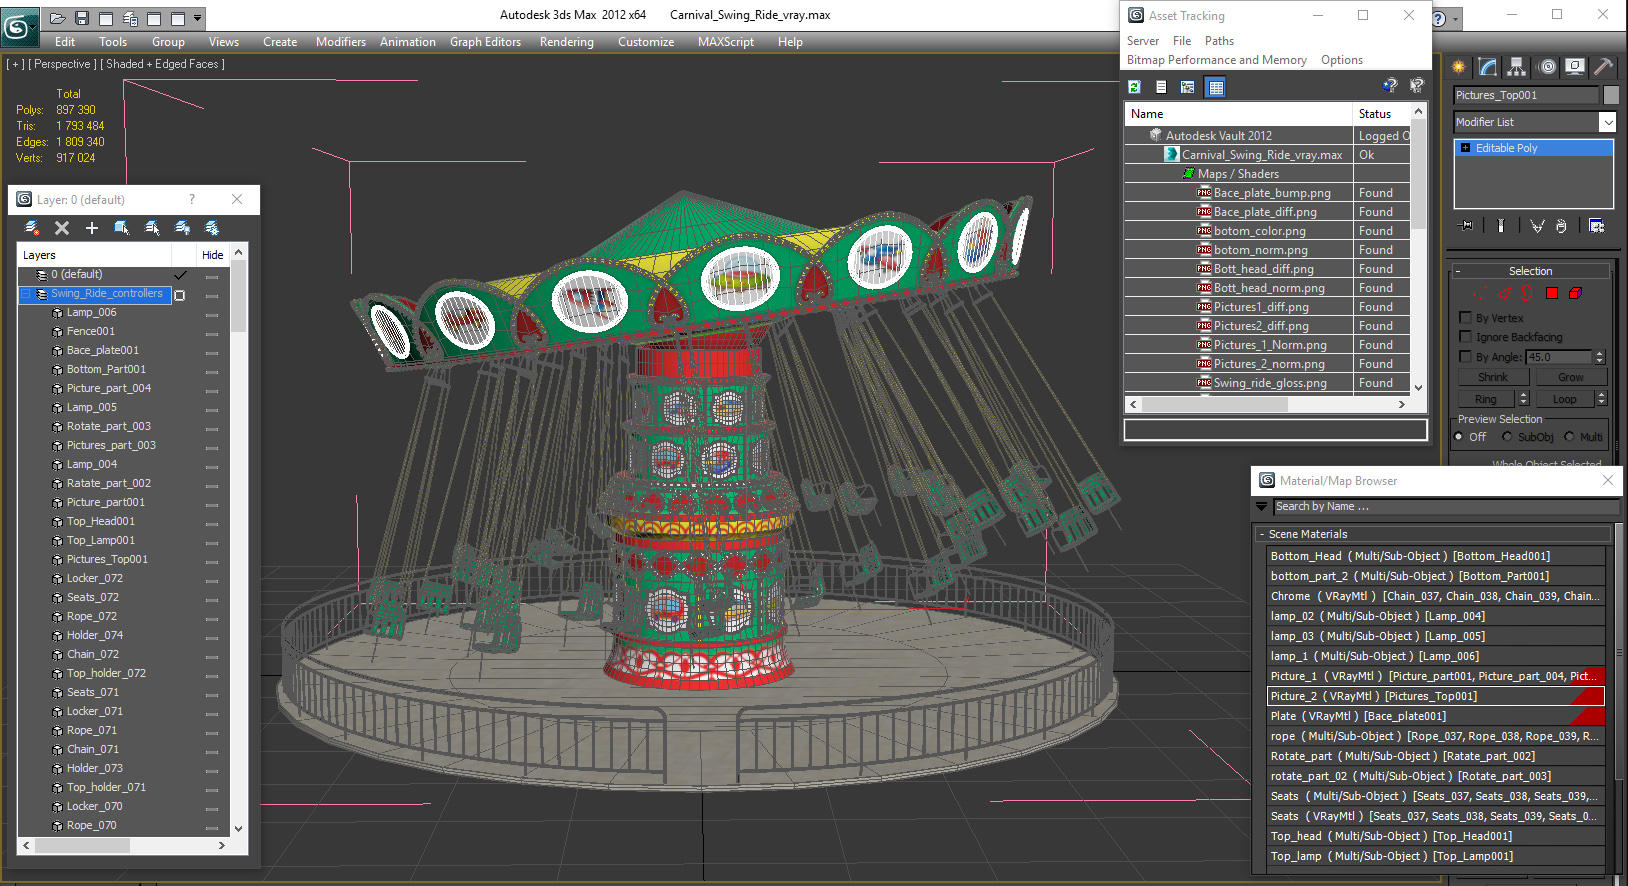The width and height of the screenshot is (1628, 886).
Task: Open the Create command panel tab
Action: click(x=1459, y=67)
